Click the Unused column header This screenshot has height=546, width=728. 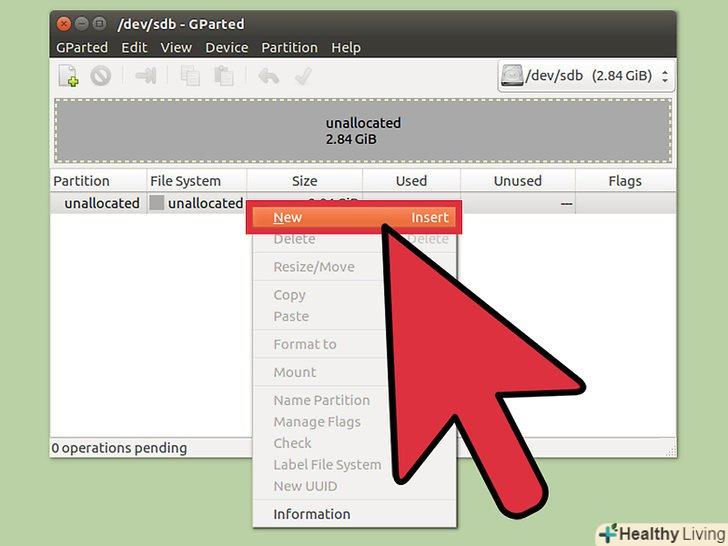pyautogui.click(x=518, y=181)
